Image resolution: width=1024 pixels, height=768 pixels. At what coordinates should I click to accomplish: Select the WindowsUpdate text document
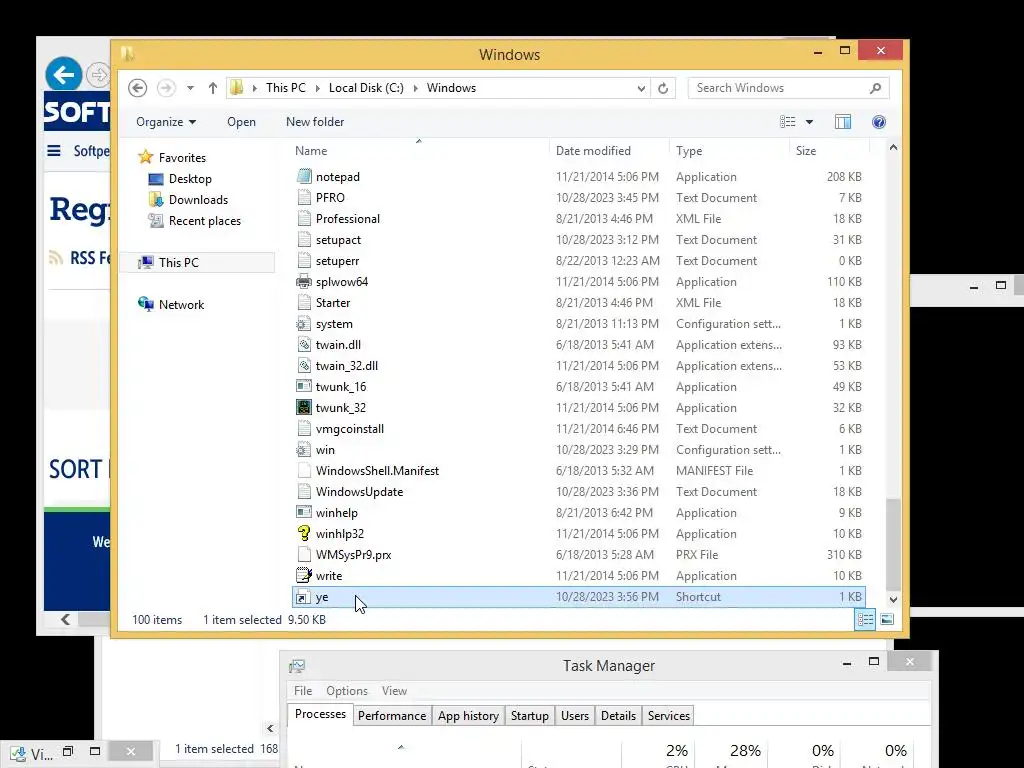(578, 492)
